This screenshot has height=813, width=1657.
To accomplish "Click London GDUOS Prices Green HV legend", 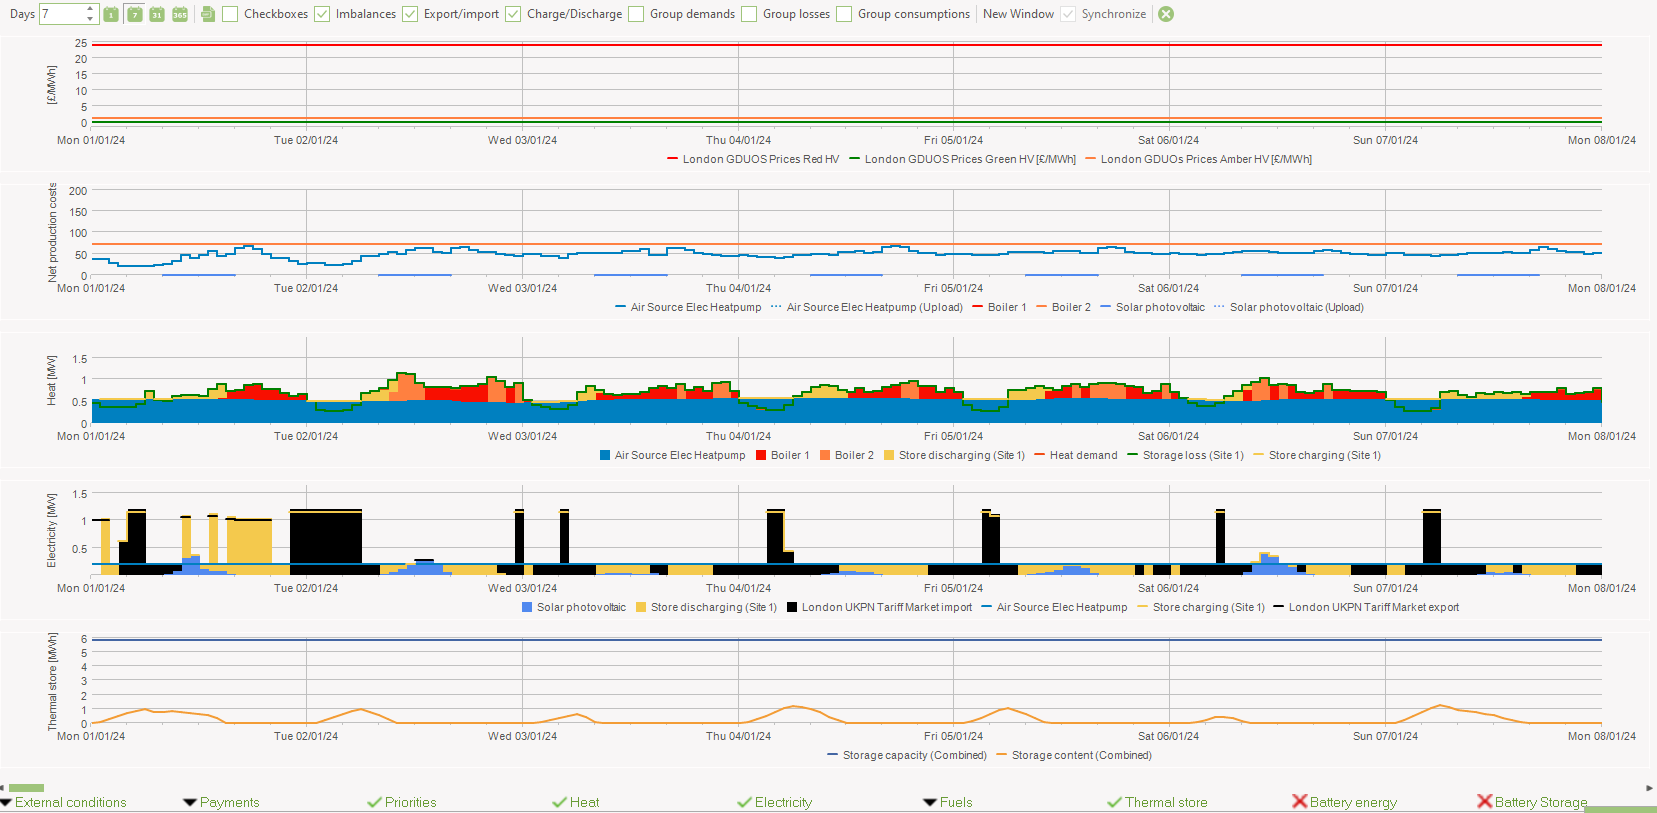I will pos(962,159).
